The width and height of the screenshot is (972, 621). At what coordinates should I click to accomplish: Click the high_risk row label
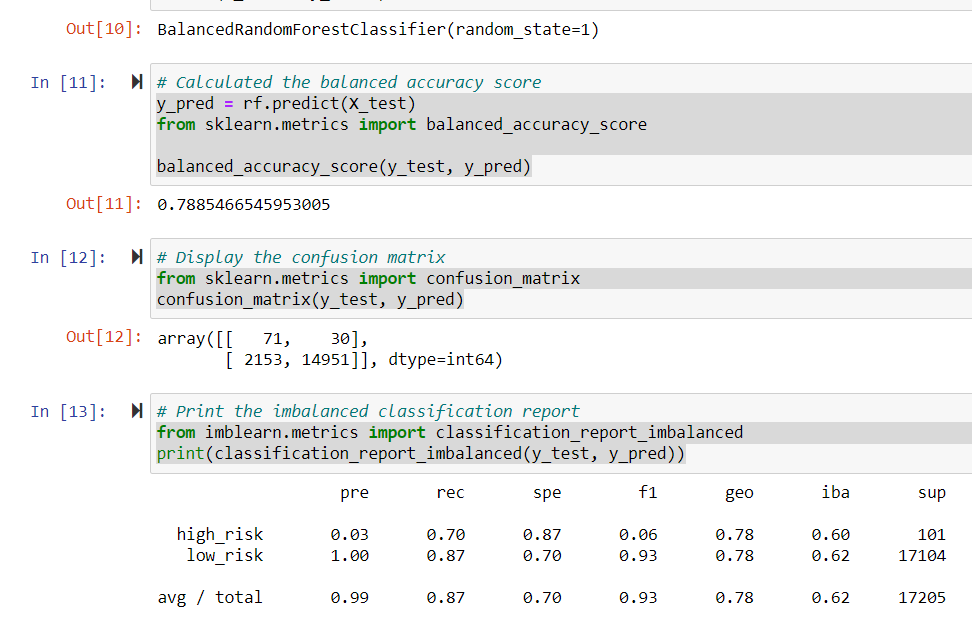click(x=220, y=534)
